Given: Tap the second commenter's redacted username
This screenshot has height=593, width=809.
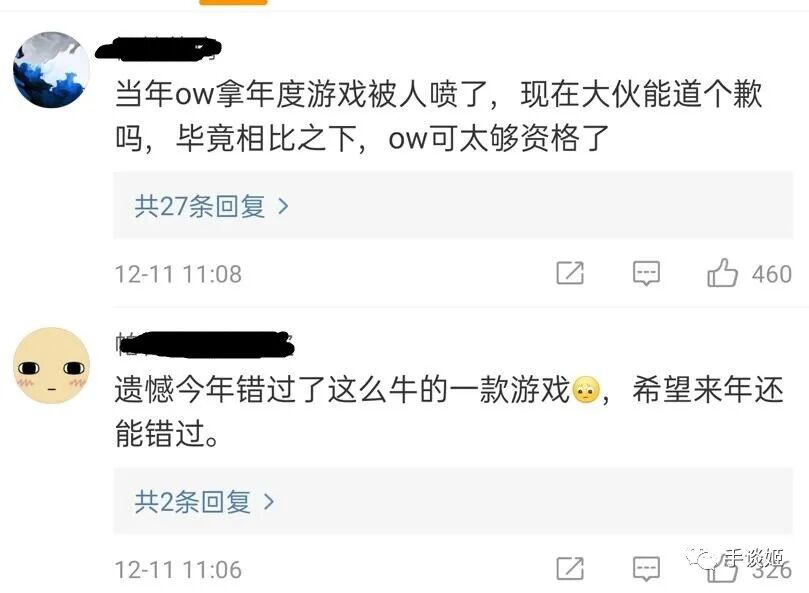Looking at the screenshot, I should pyautogui.click(x=205, y=345).
